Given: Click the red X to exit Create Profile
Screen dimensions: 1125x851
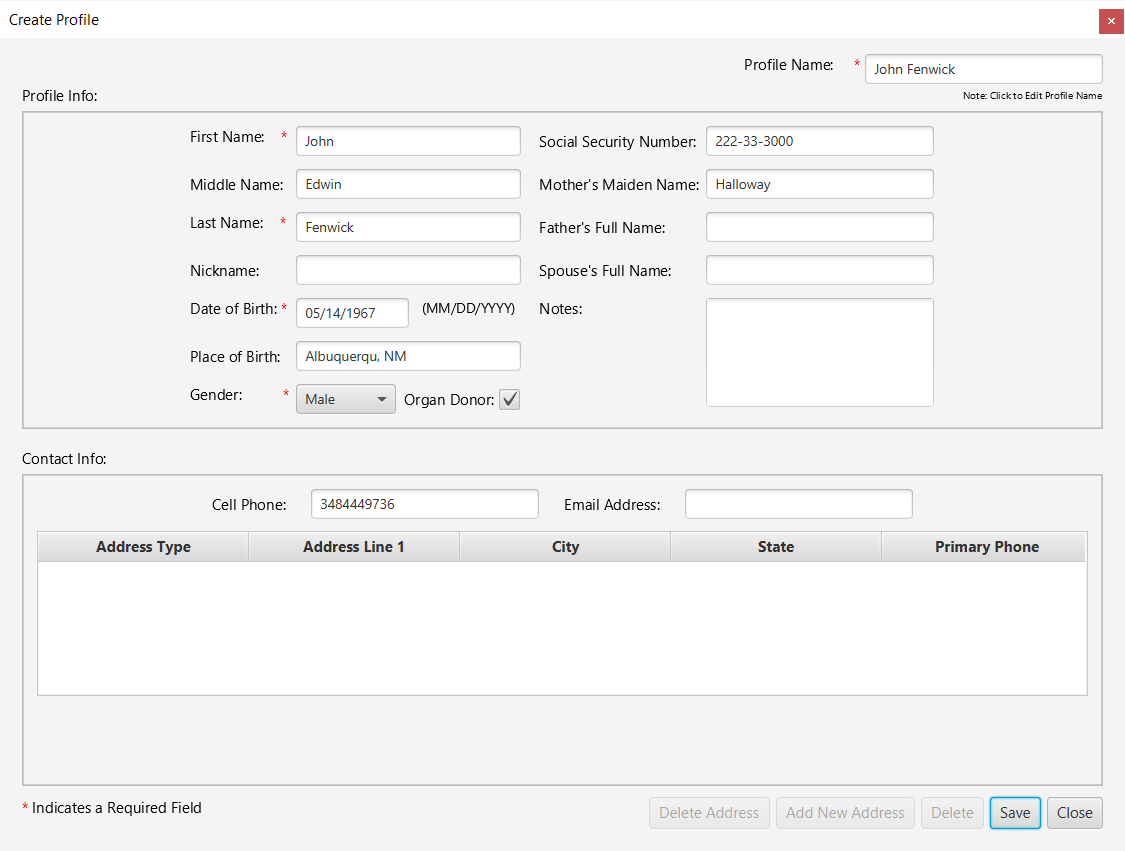Looking at the screenshot, I should [1110, 20].
